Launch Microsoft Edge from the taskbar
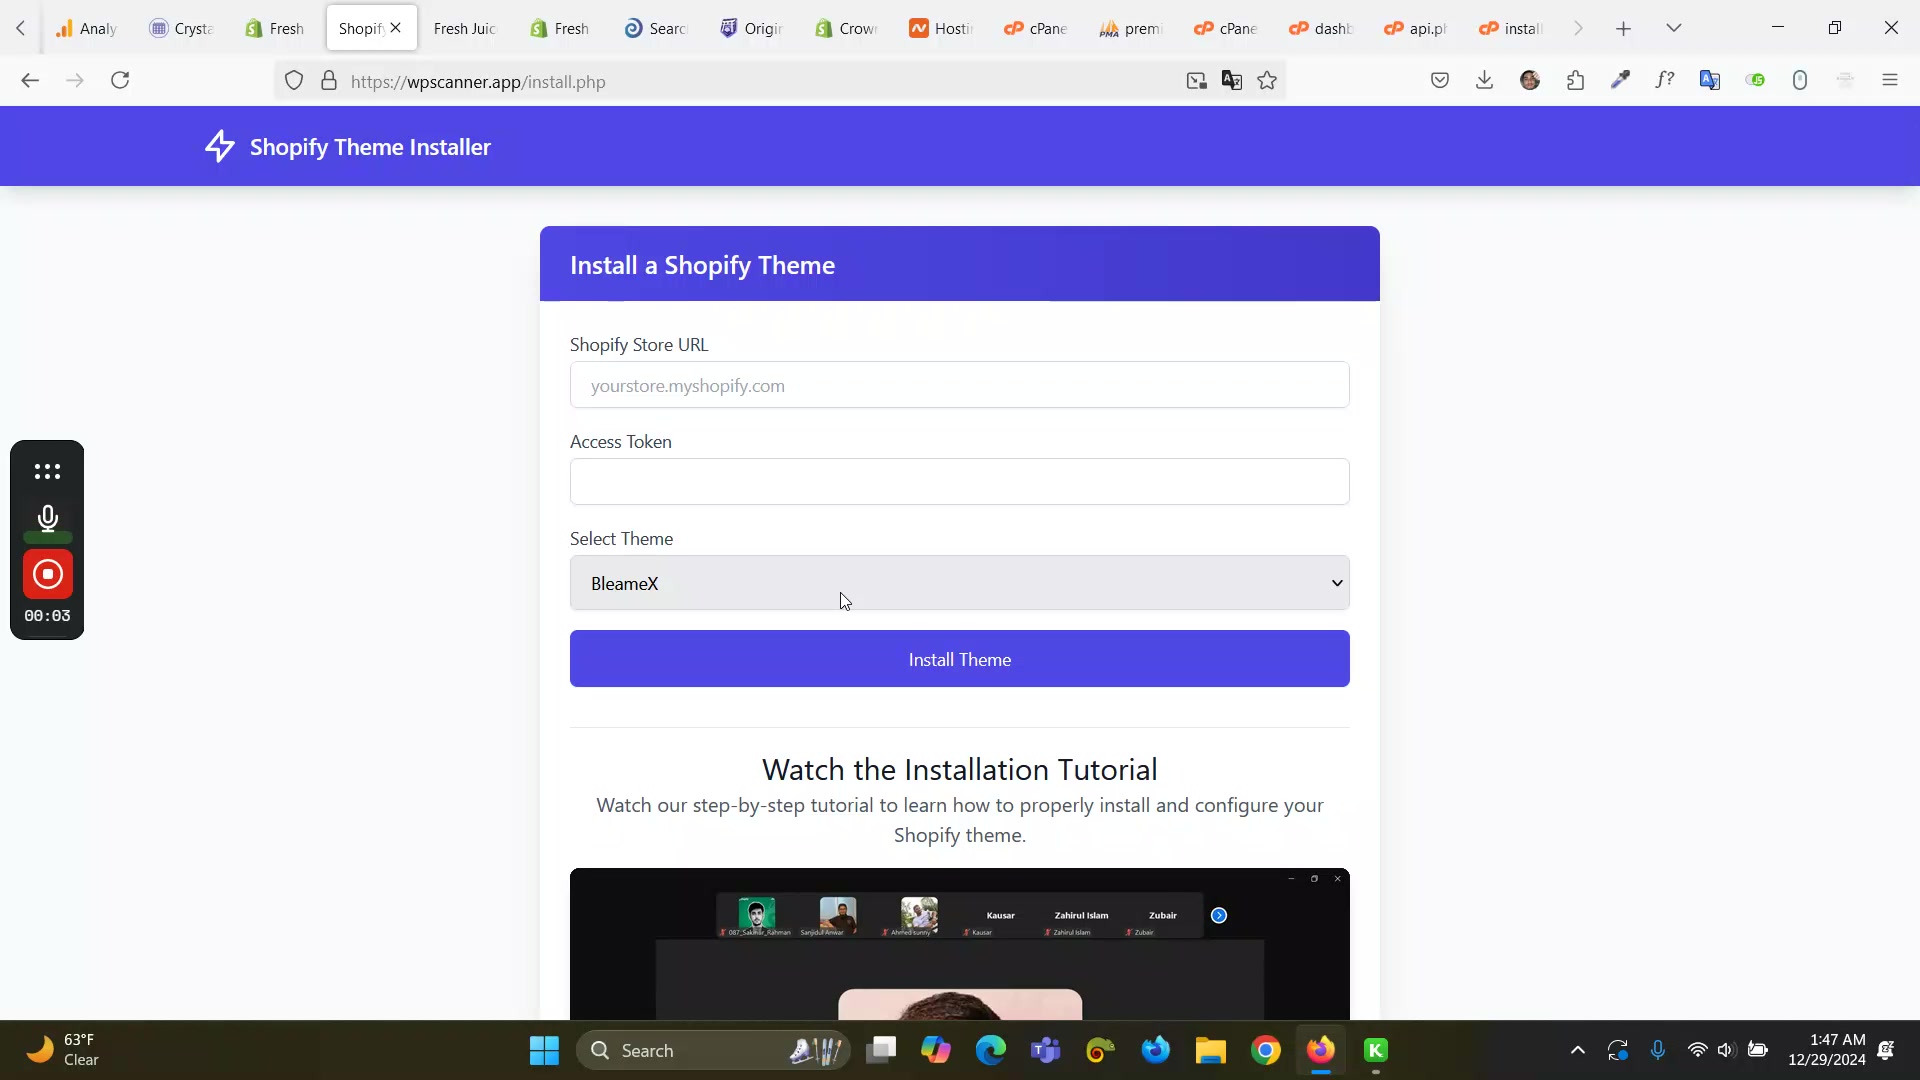This screenshot has width=1920, height=1080. tap(991, 1050)
